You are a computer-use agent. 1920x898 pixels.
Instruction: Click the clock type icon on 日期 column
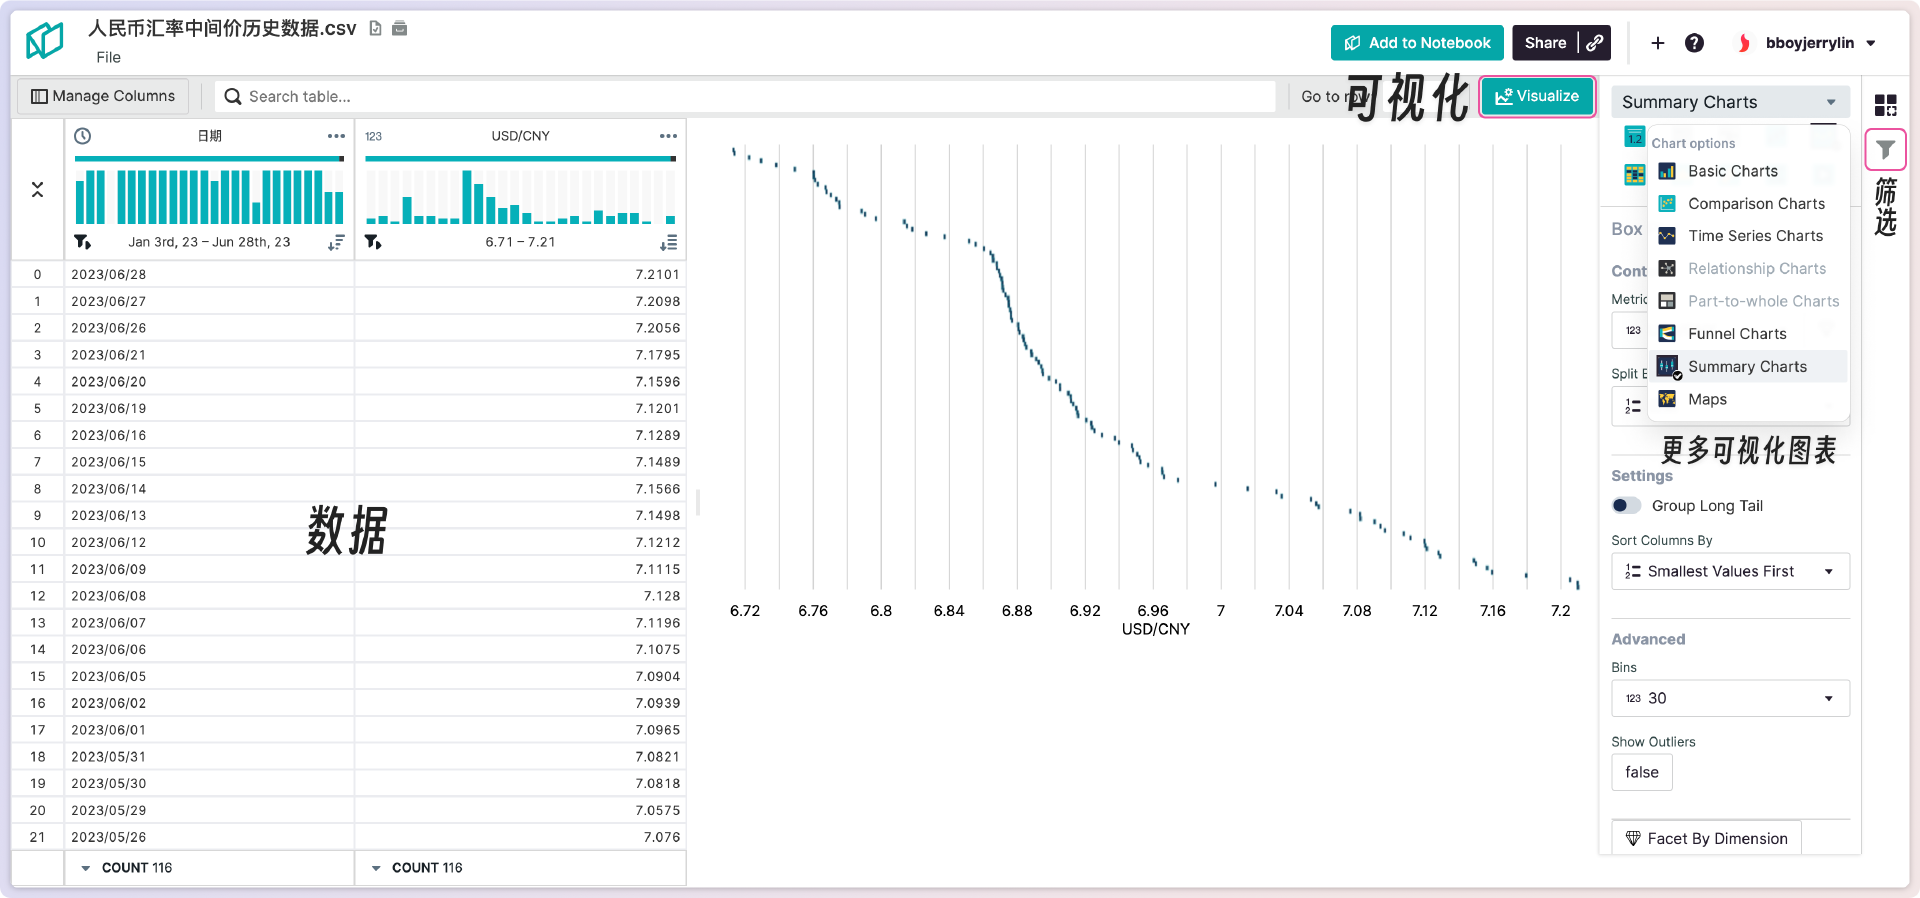[83, 136]
